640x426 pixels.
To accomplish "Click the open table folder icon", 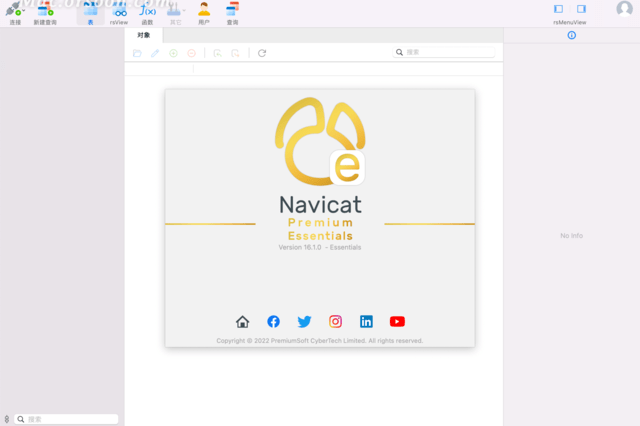I will (x=137, y=53).
